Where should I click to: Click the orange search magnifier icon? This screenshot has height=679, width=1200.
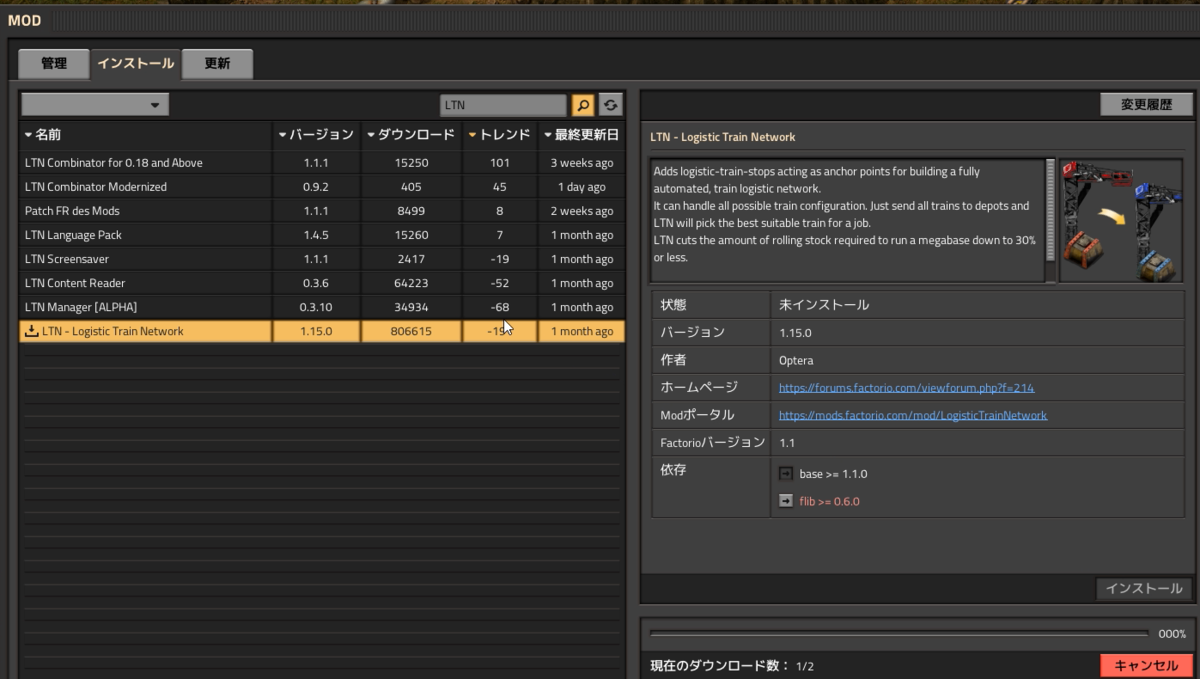tap(582, 105)
